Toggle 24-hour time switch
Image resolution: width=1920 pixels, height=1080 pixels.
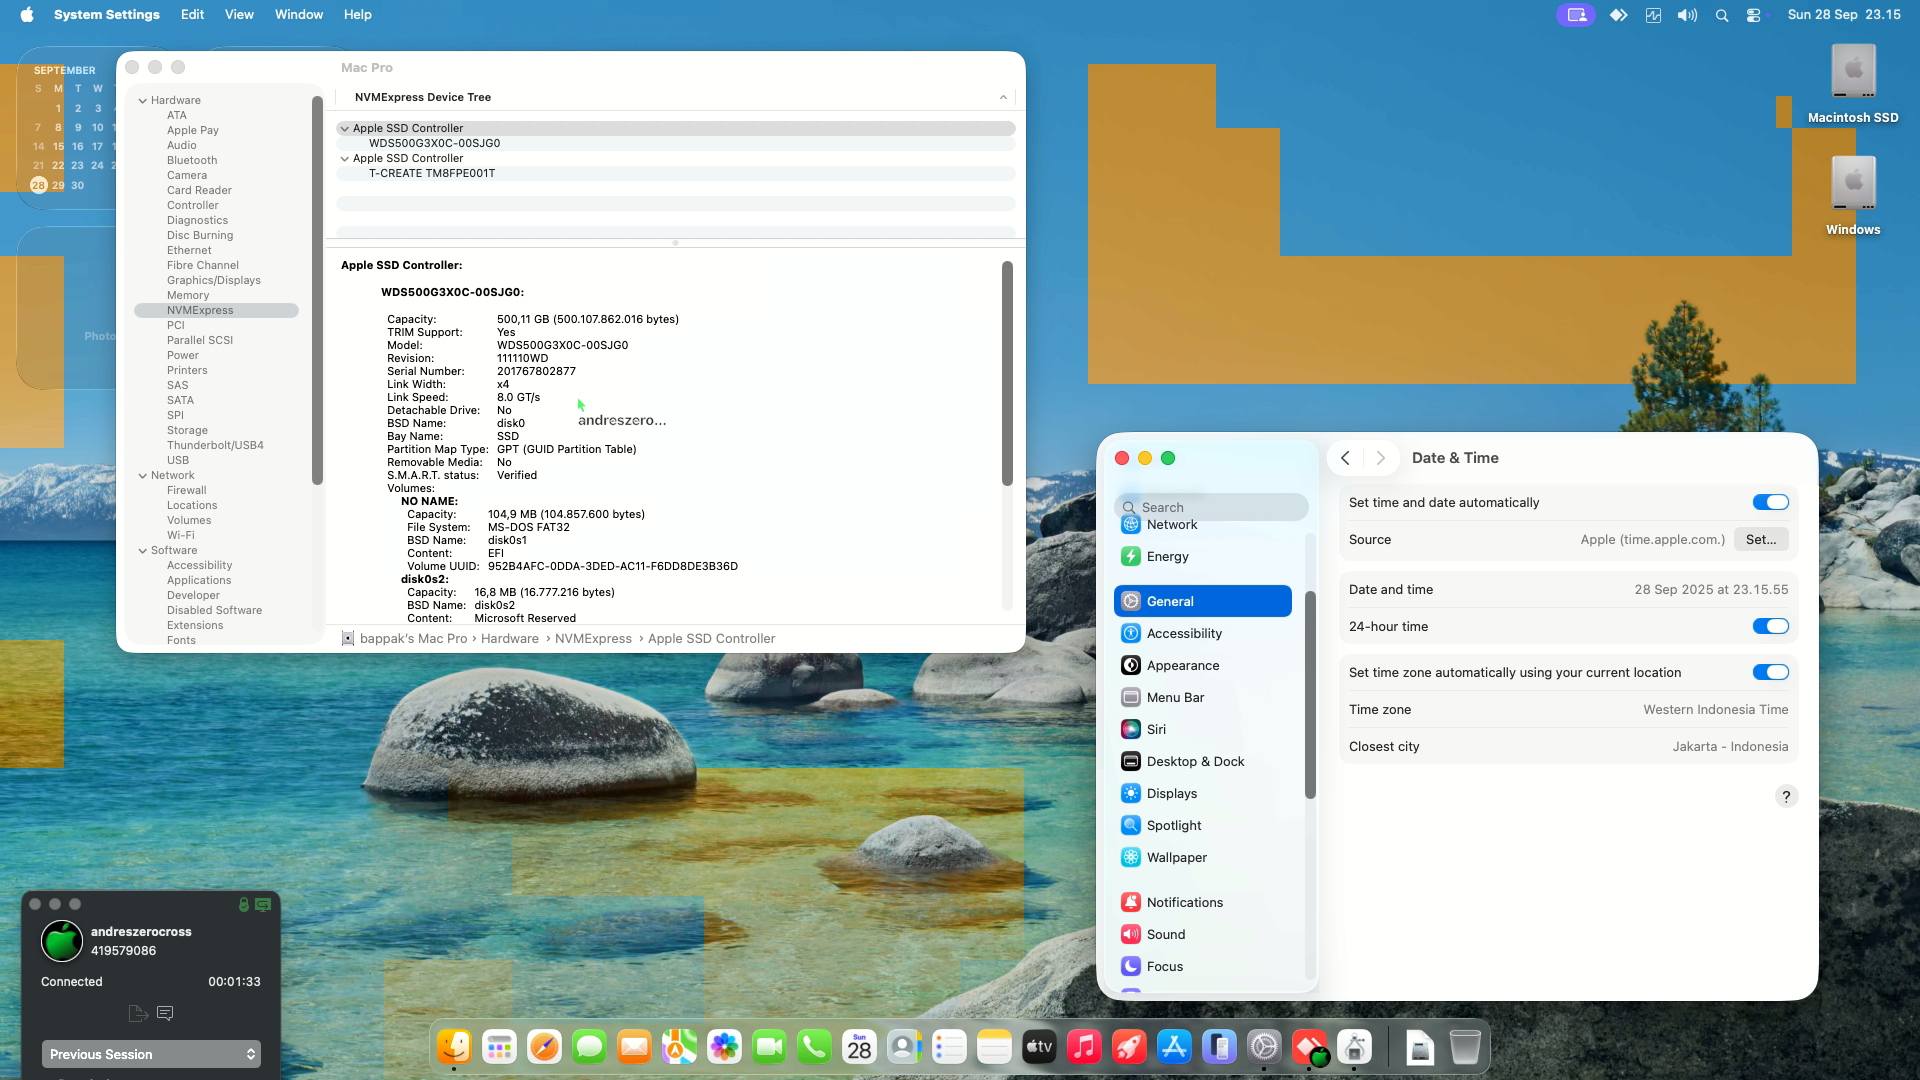click(x=1770, y=626)
